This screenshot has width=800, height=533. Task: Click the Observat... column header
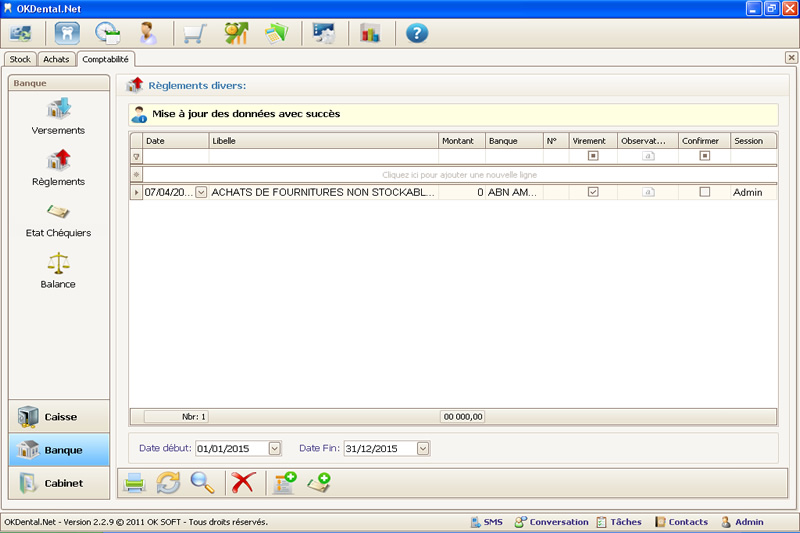click(648, 141)
